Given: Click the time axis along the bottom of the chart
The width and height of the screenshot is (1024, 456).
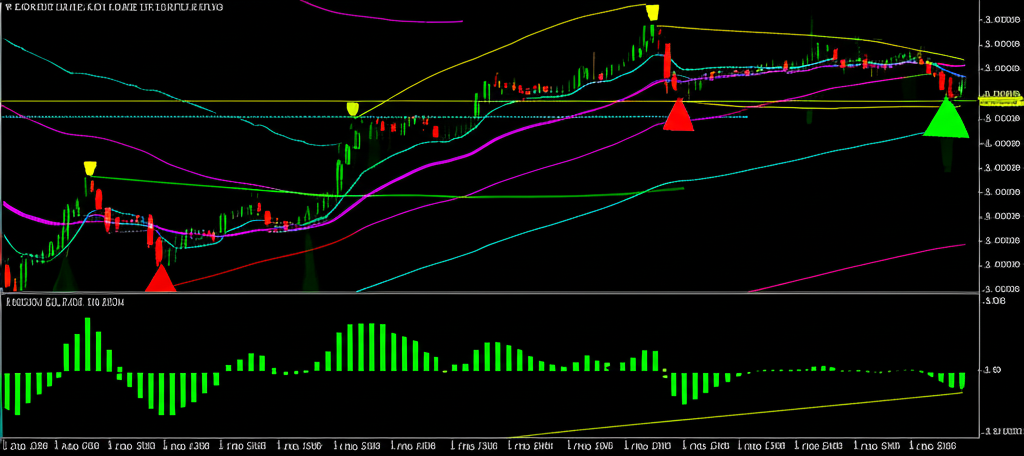Looking at the screenshot, I should (x=500, y=445).
